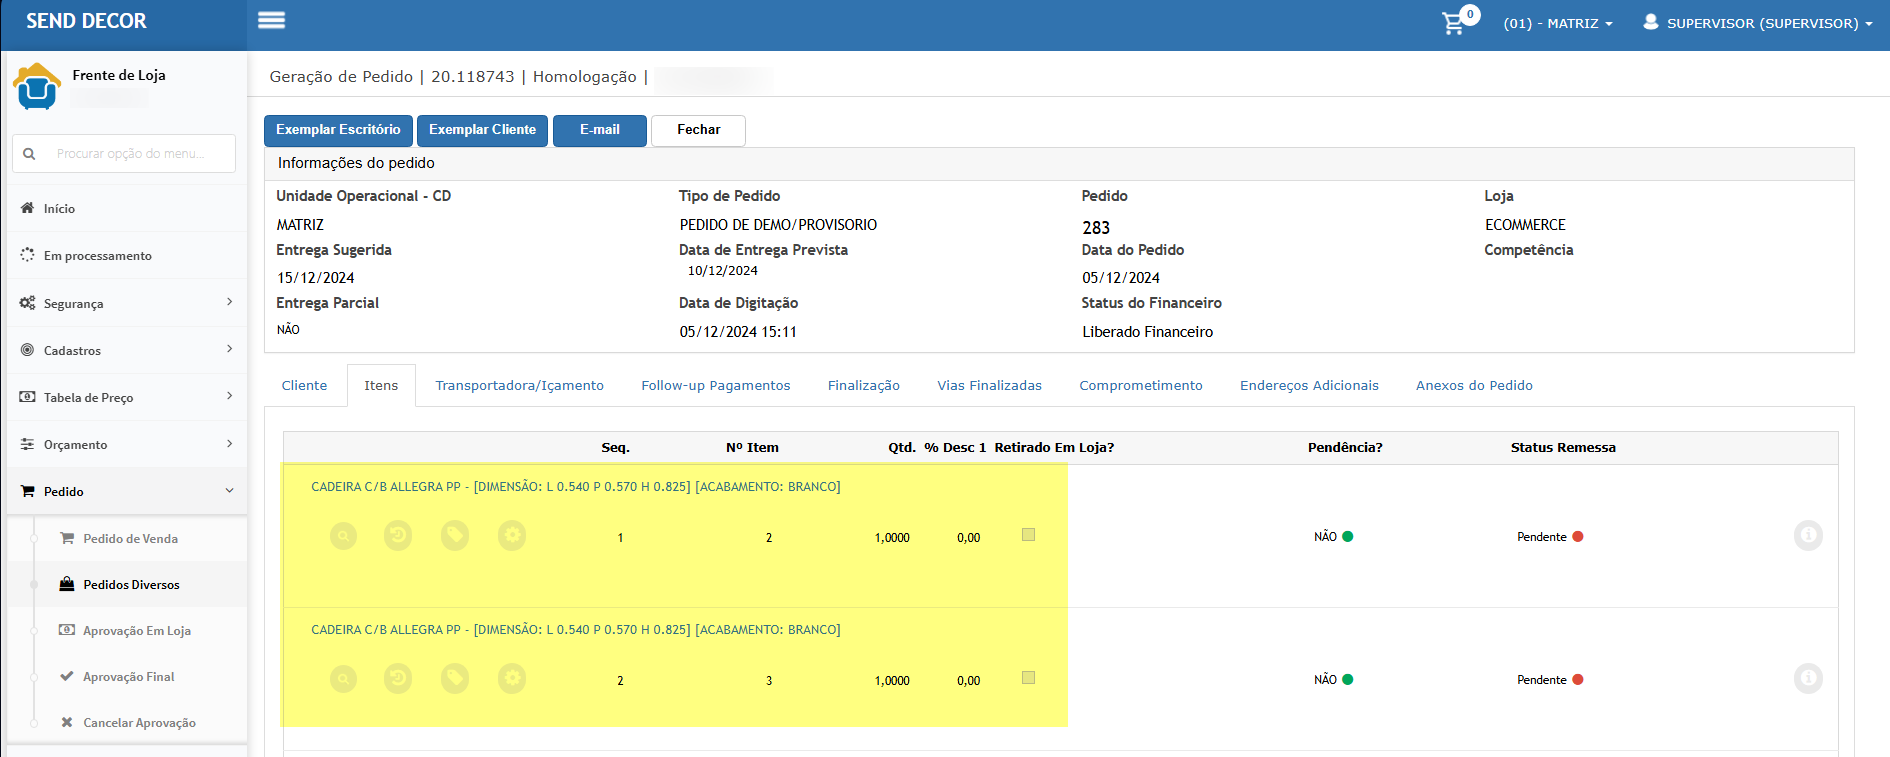Click the gear icon on item seq. 2
Viewport: 1890px width, 757px height.
pyautogui.click(x=512, y=679)
